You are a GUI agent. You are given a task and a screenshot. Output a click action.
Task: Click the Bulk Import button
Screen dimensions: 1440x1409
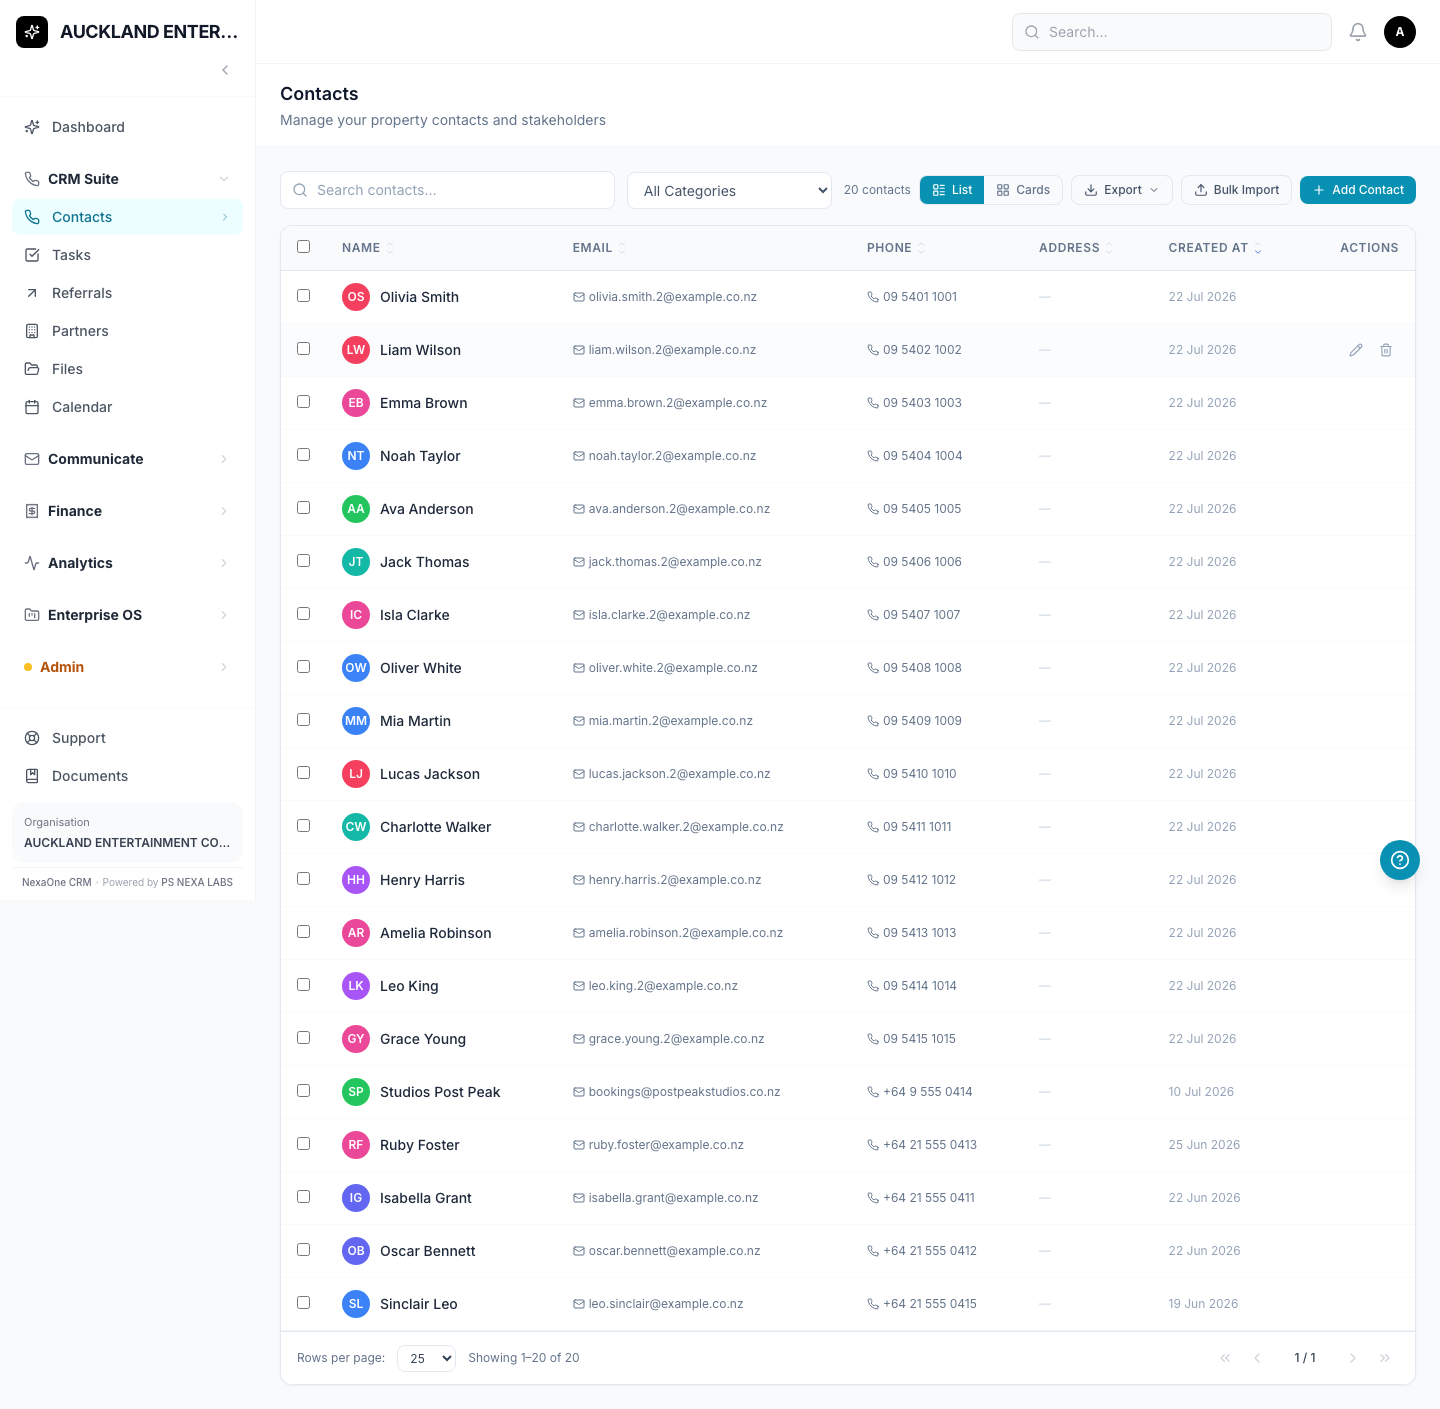1236,190
